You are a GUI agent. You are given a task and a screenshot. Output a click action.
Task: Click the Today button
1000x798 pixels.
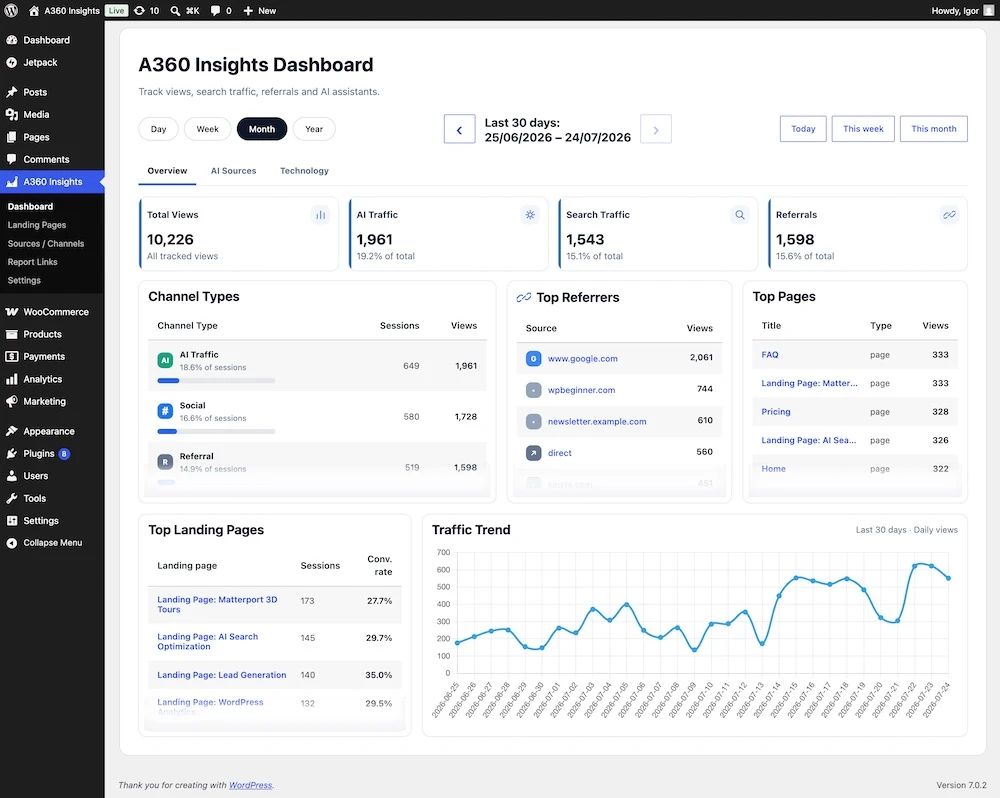tap(803, 129)
